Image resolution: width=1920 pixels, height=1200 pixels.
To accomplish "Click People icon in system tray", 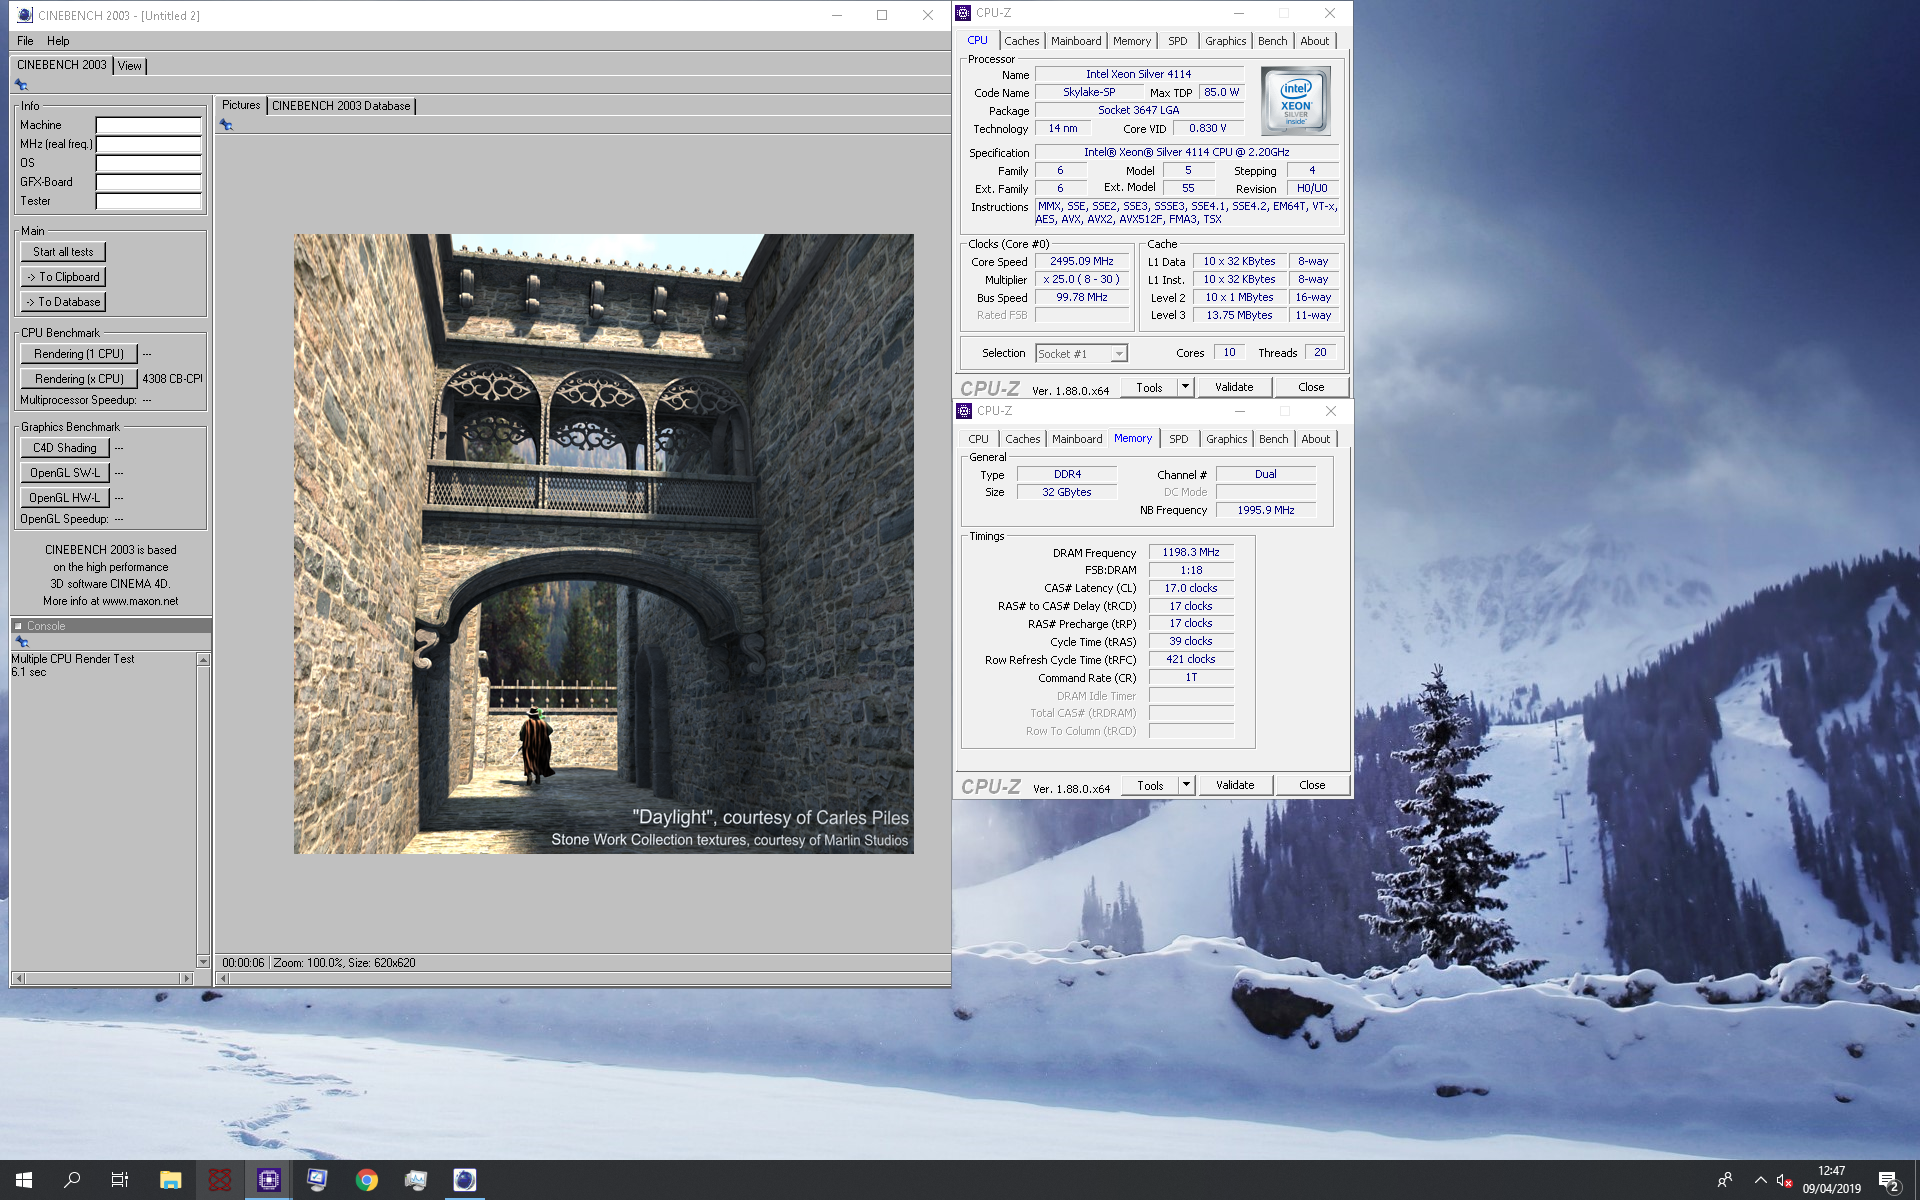I will tap(1725, 1181).
